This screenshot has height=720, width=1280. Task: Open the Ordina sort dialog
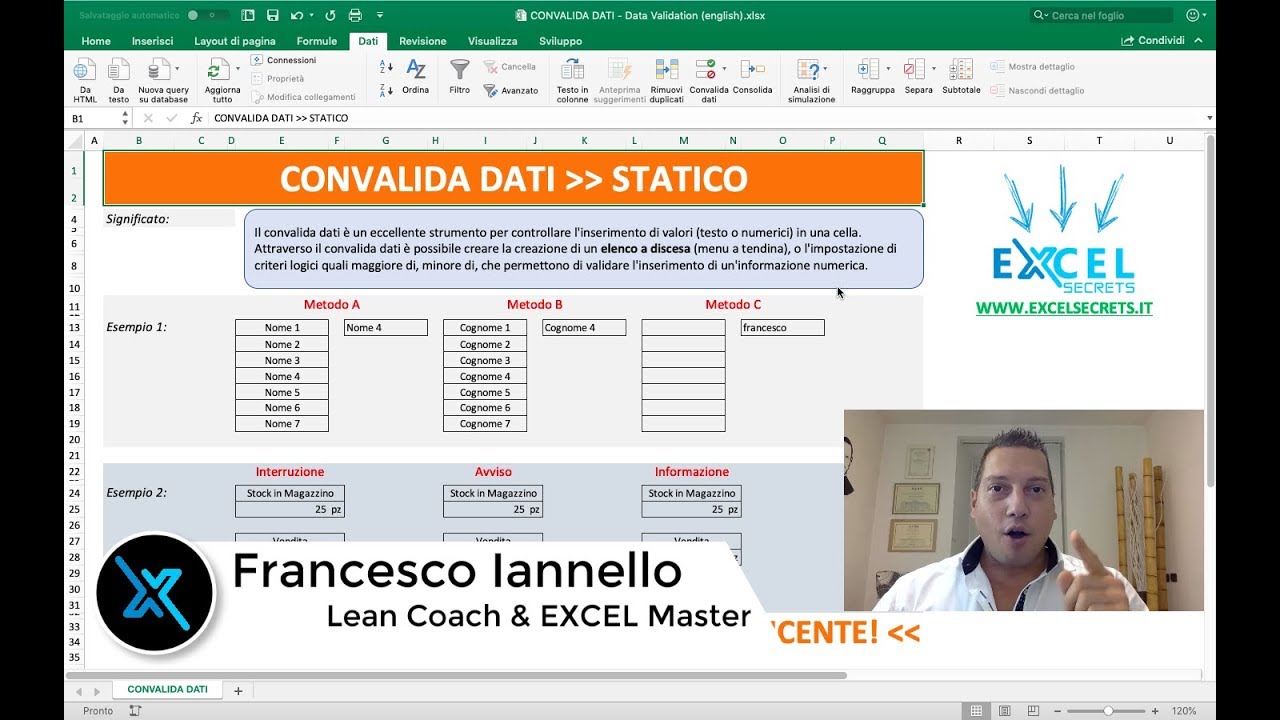416,77
